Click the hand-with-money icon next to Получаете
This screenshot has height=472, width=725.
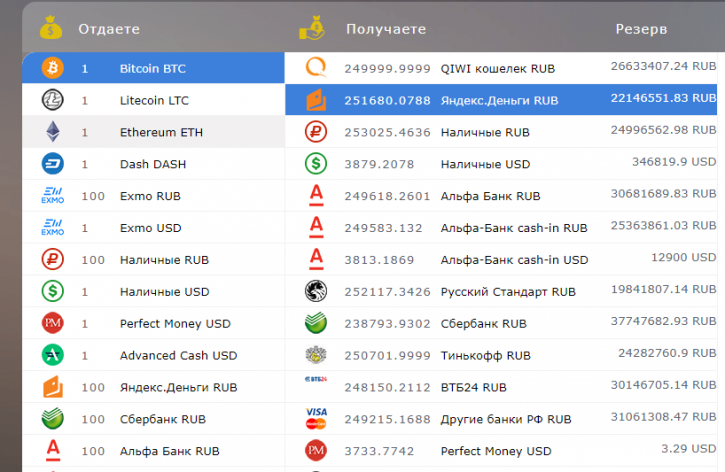pos(312,28)
